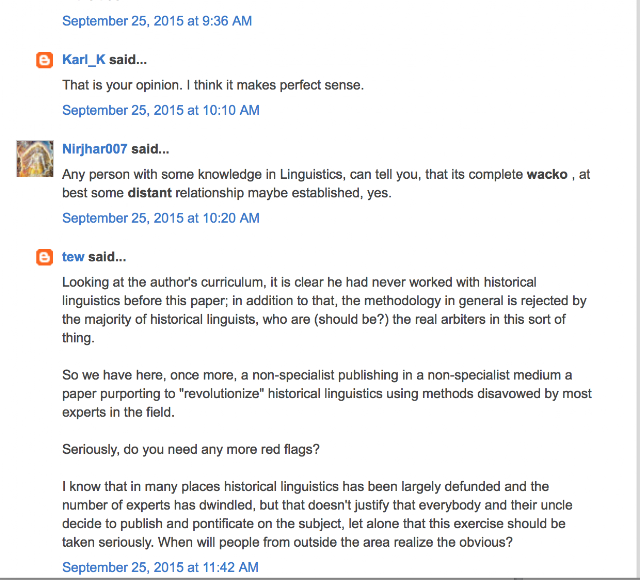The width and height of the screenshot is (640, 580).
Task: Click the bold word "distant"
Action: tap(150, 193)
